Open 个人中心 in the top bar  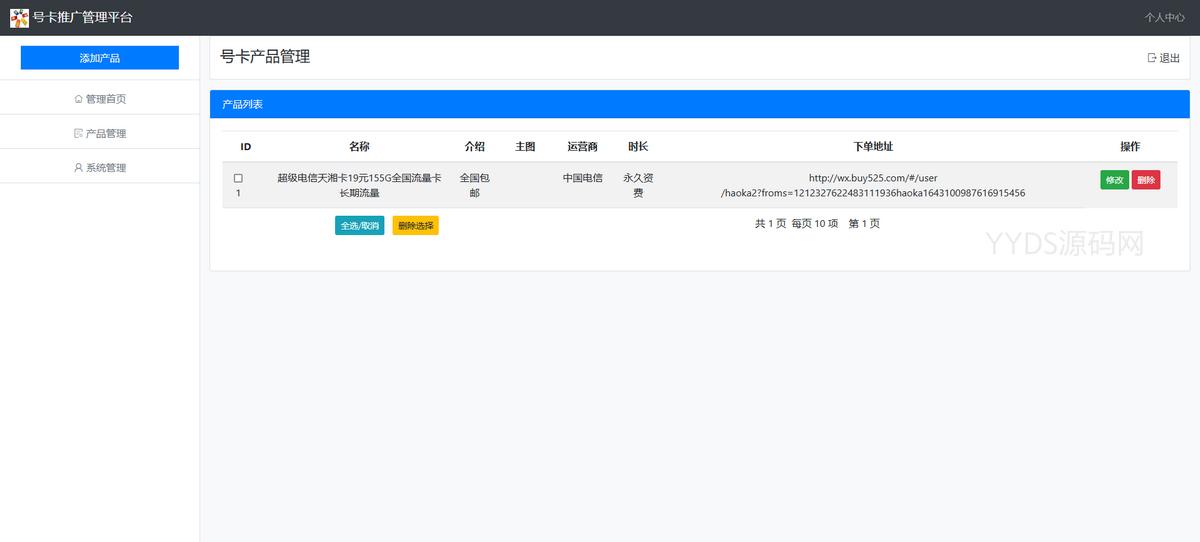pyautogui.click(x=1165, y=18)
